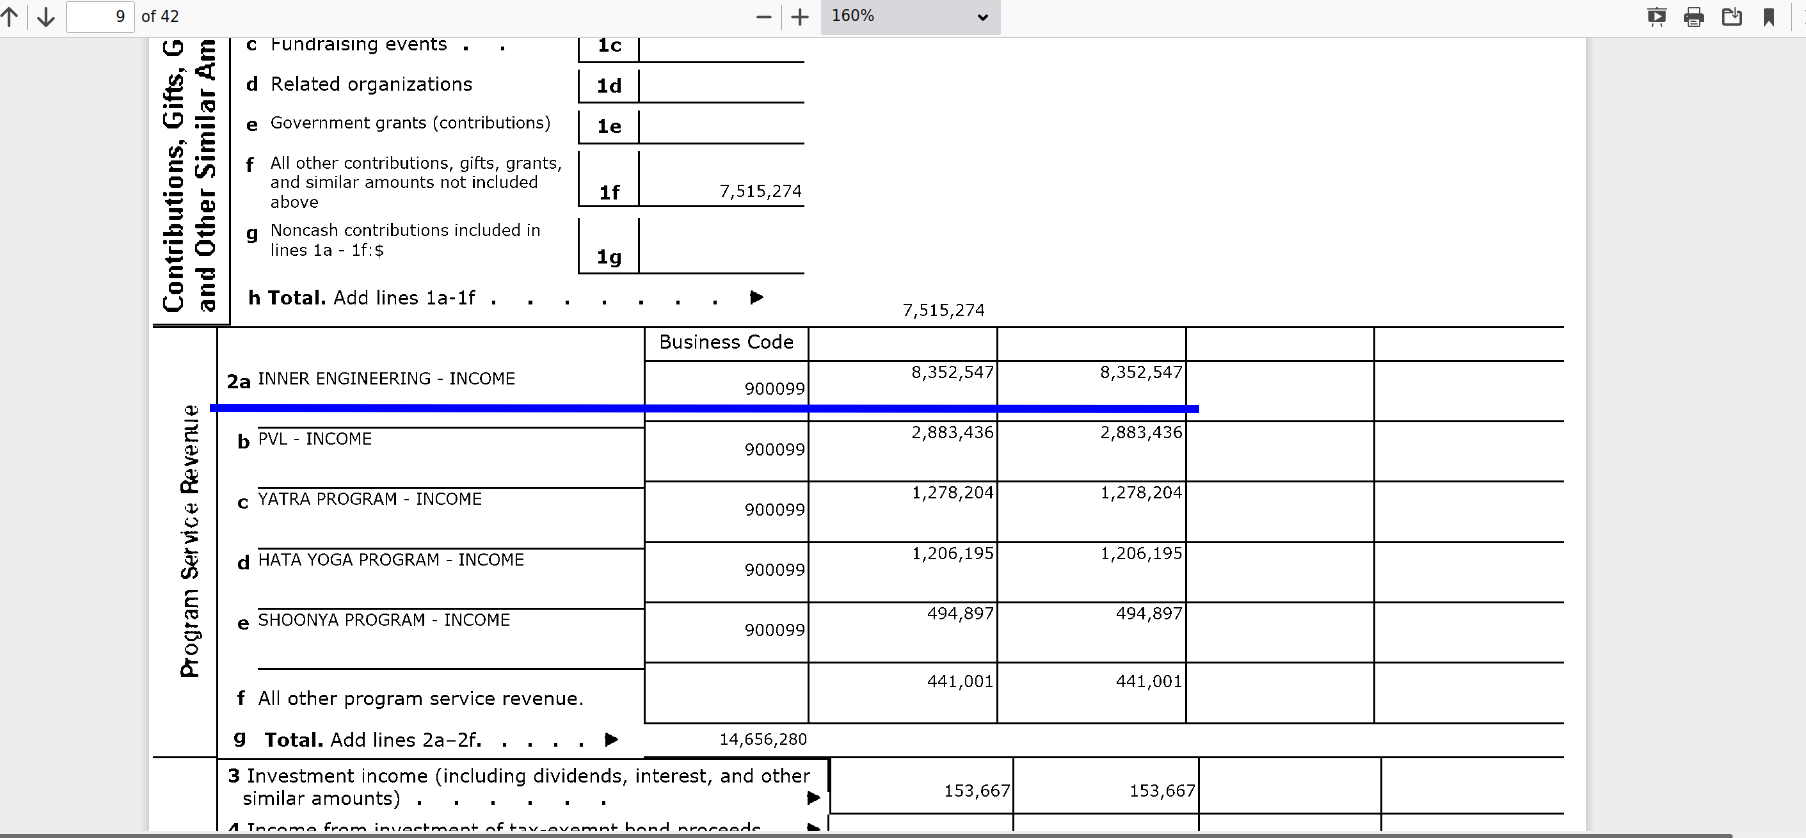Viewport: 1806px width, 838px height.
Task: Click 'Related organizations' line label
Action: click(371, 85)
